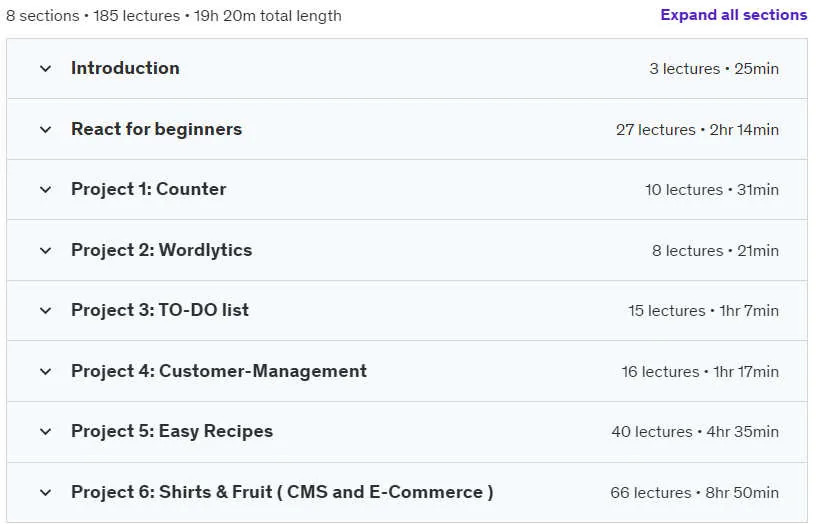Click the Expand all sections link
This screenshot has height=524, width=816.
tap(734, 15)
